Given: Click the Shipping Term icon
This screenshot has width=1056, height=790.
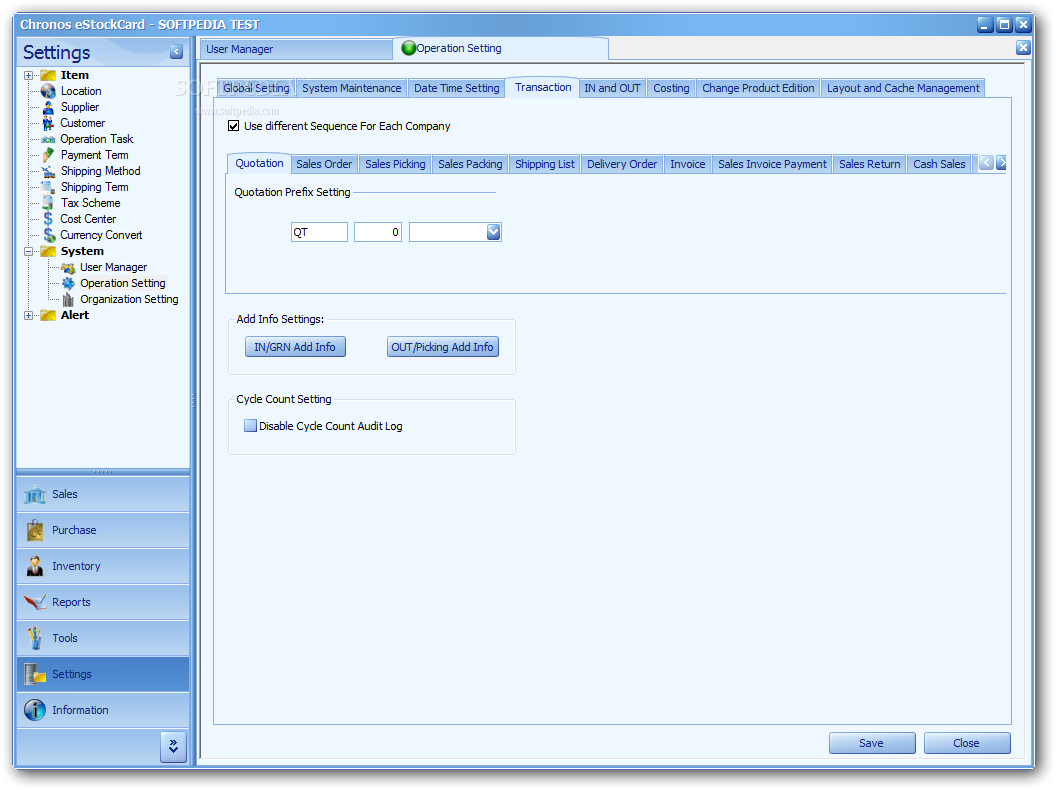Looking at the screenshot, I should coord(48,187).
